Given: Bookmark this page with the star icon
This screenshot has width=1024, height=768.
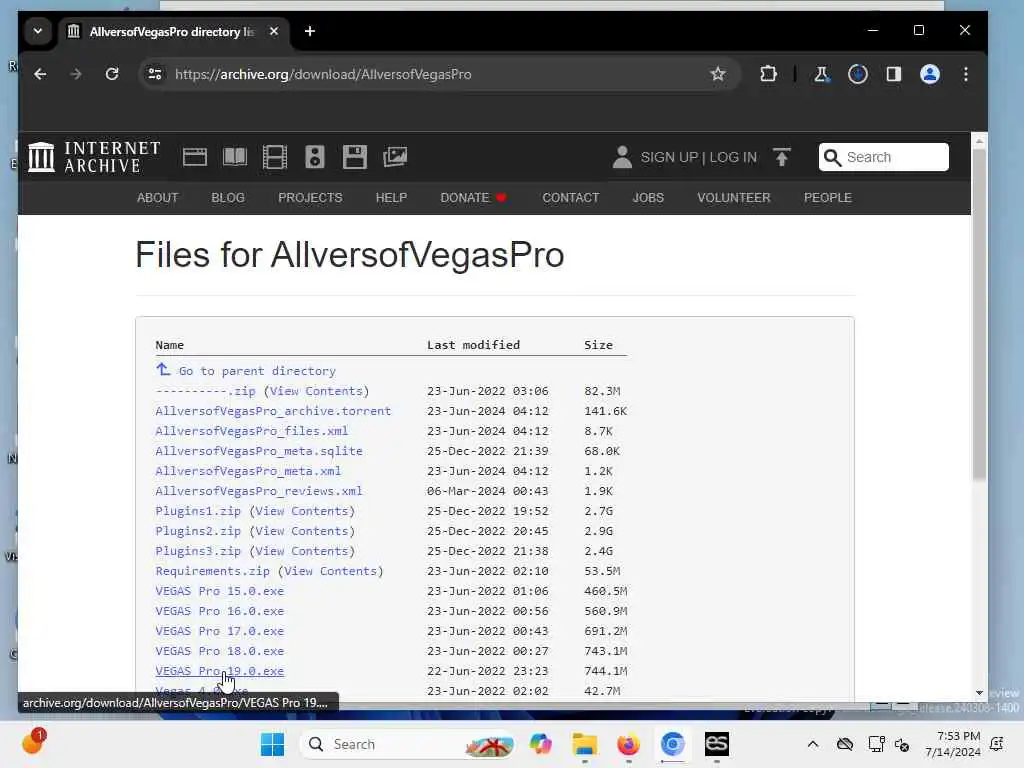Looking at the screenshot, I should 718,74.
